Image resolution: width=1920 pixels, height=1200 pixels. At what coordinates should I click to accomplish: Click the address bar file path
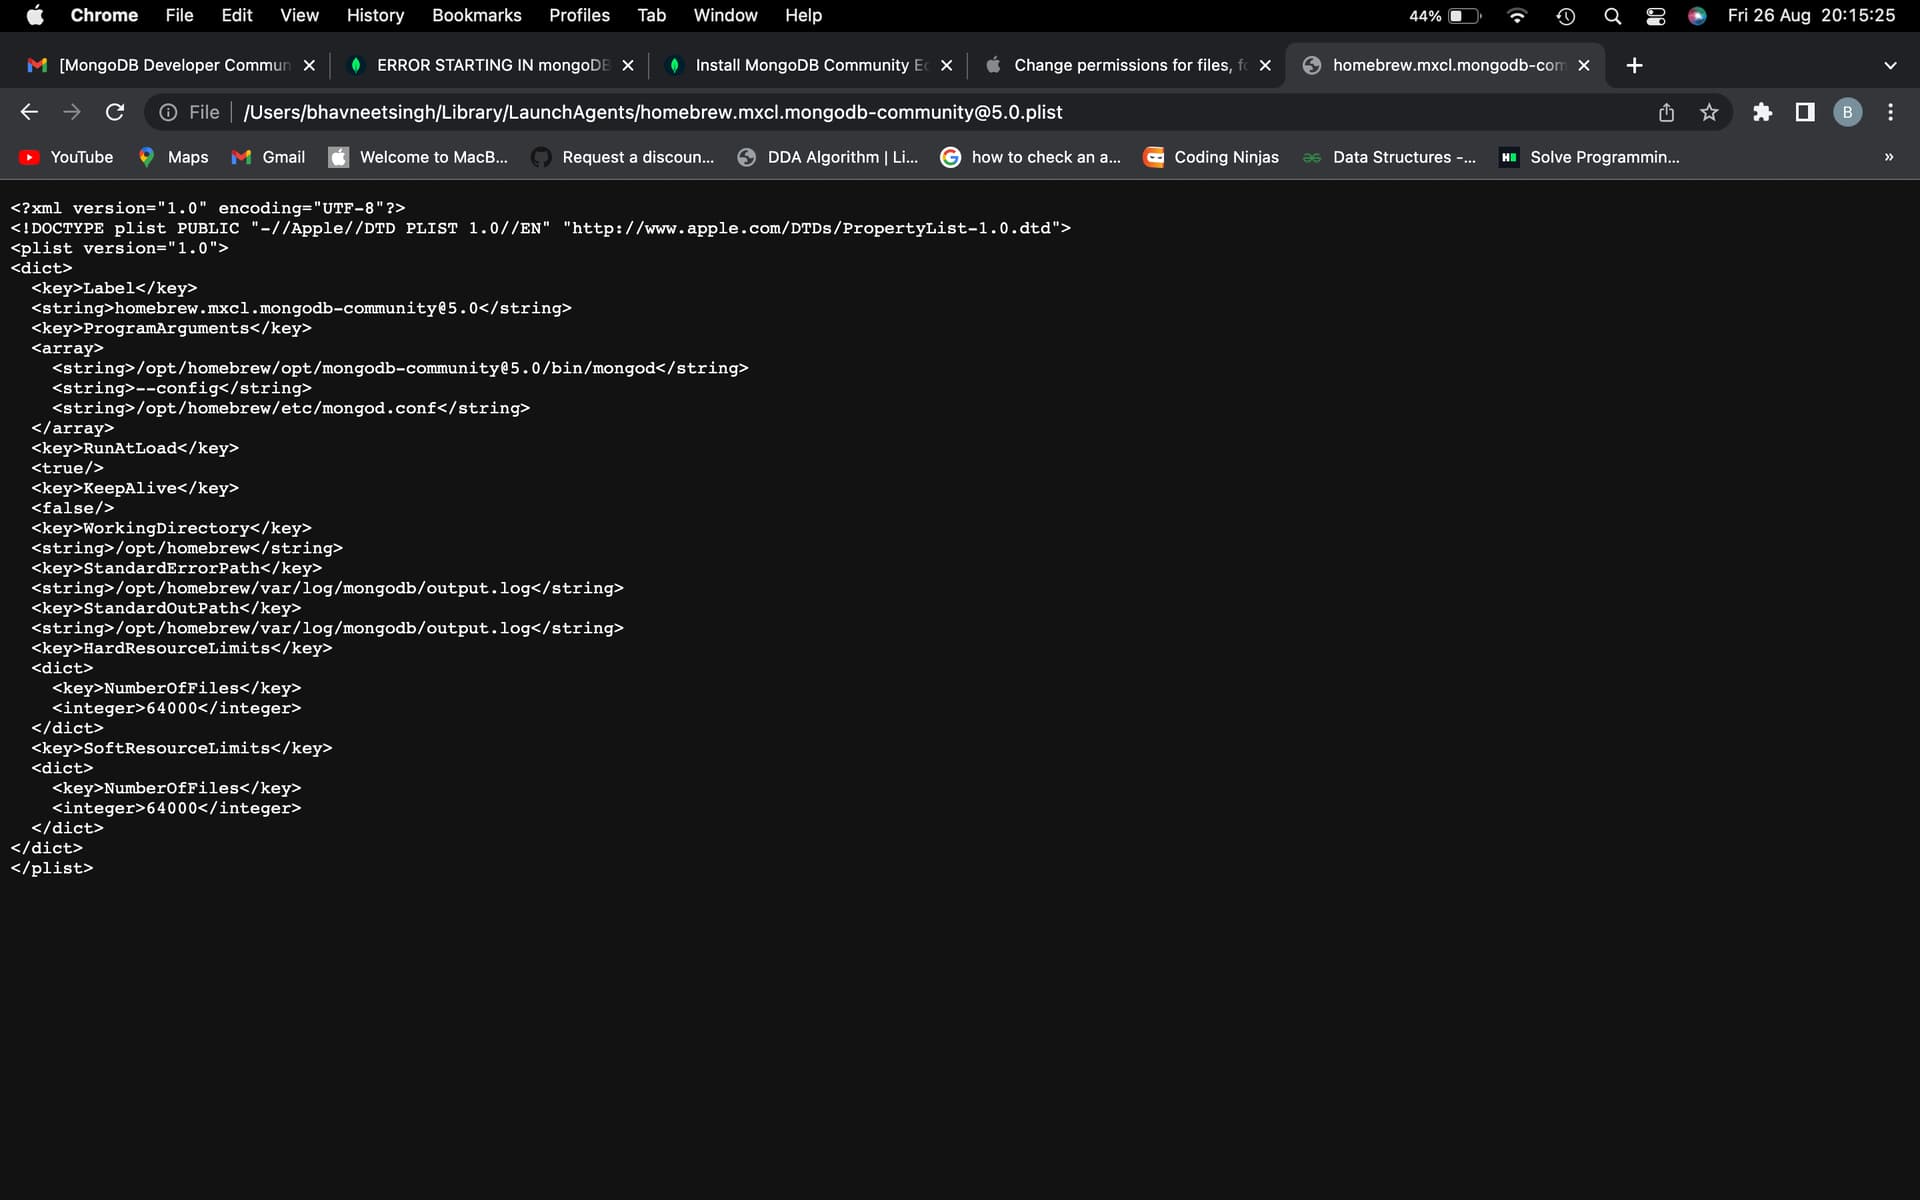[652, 112]
